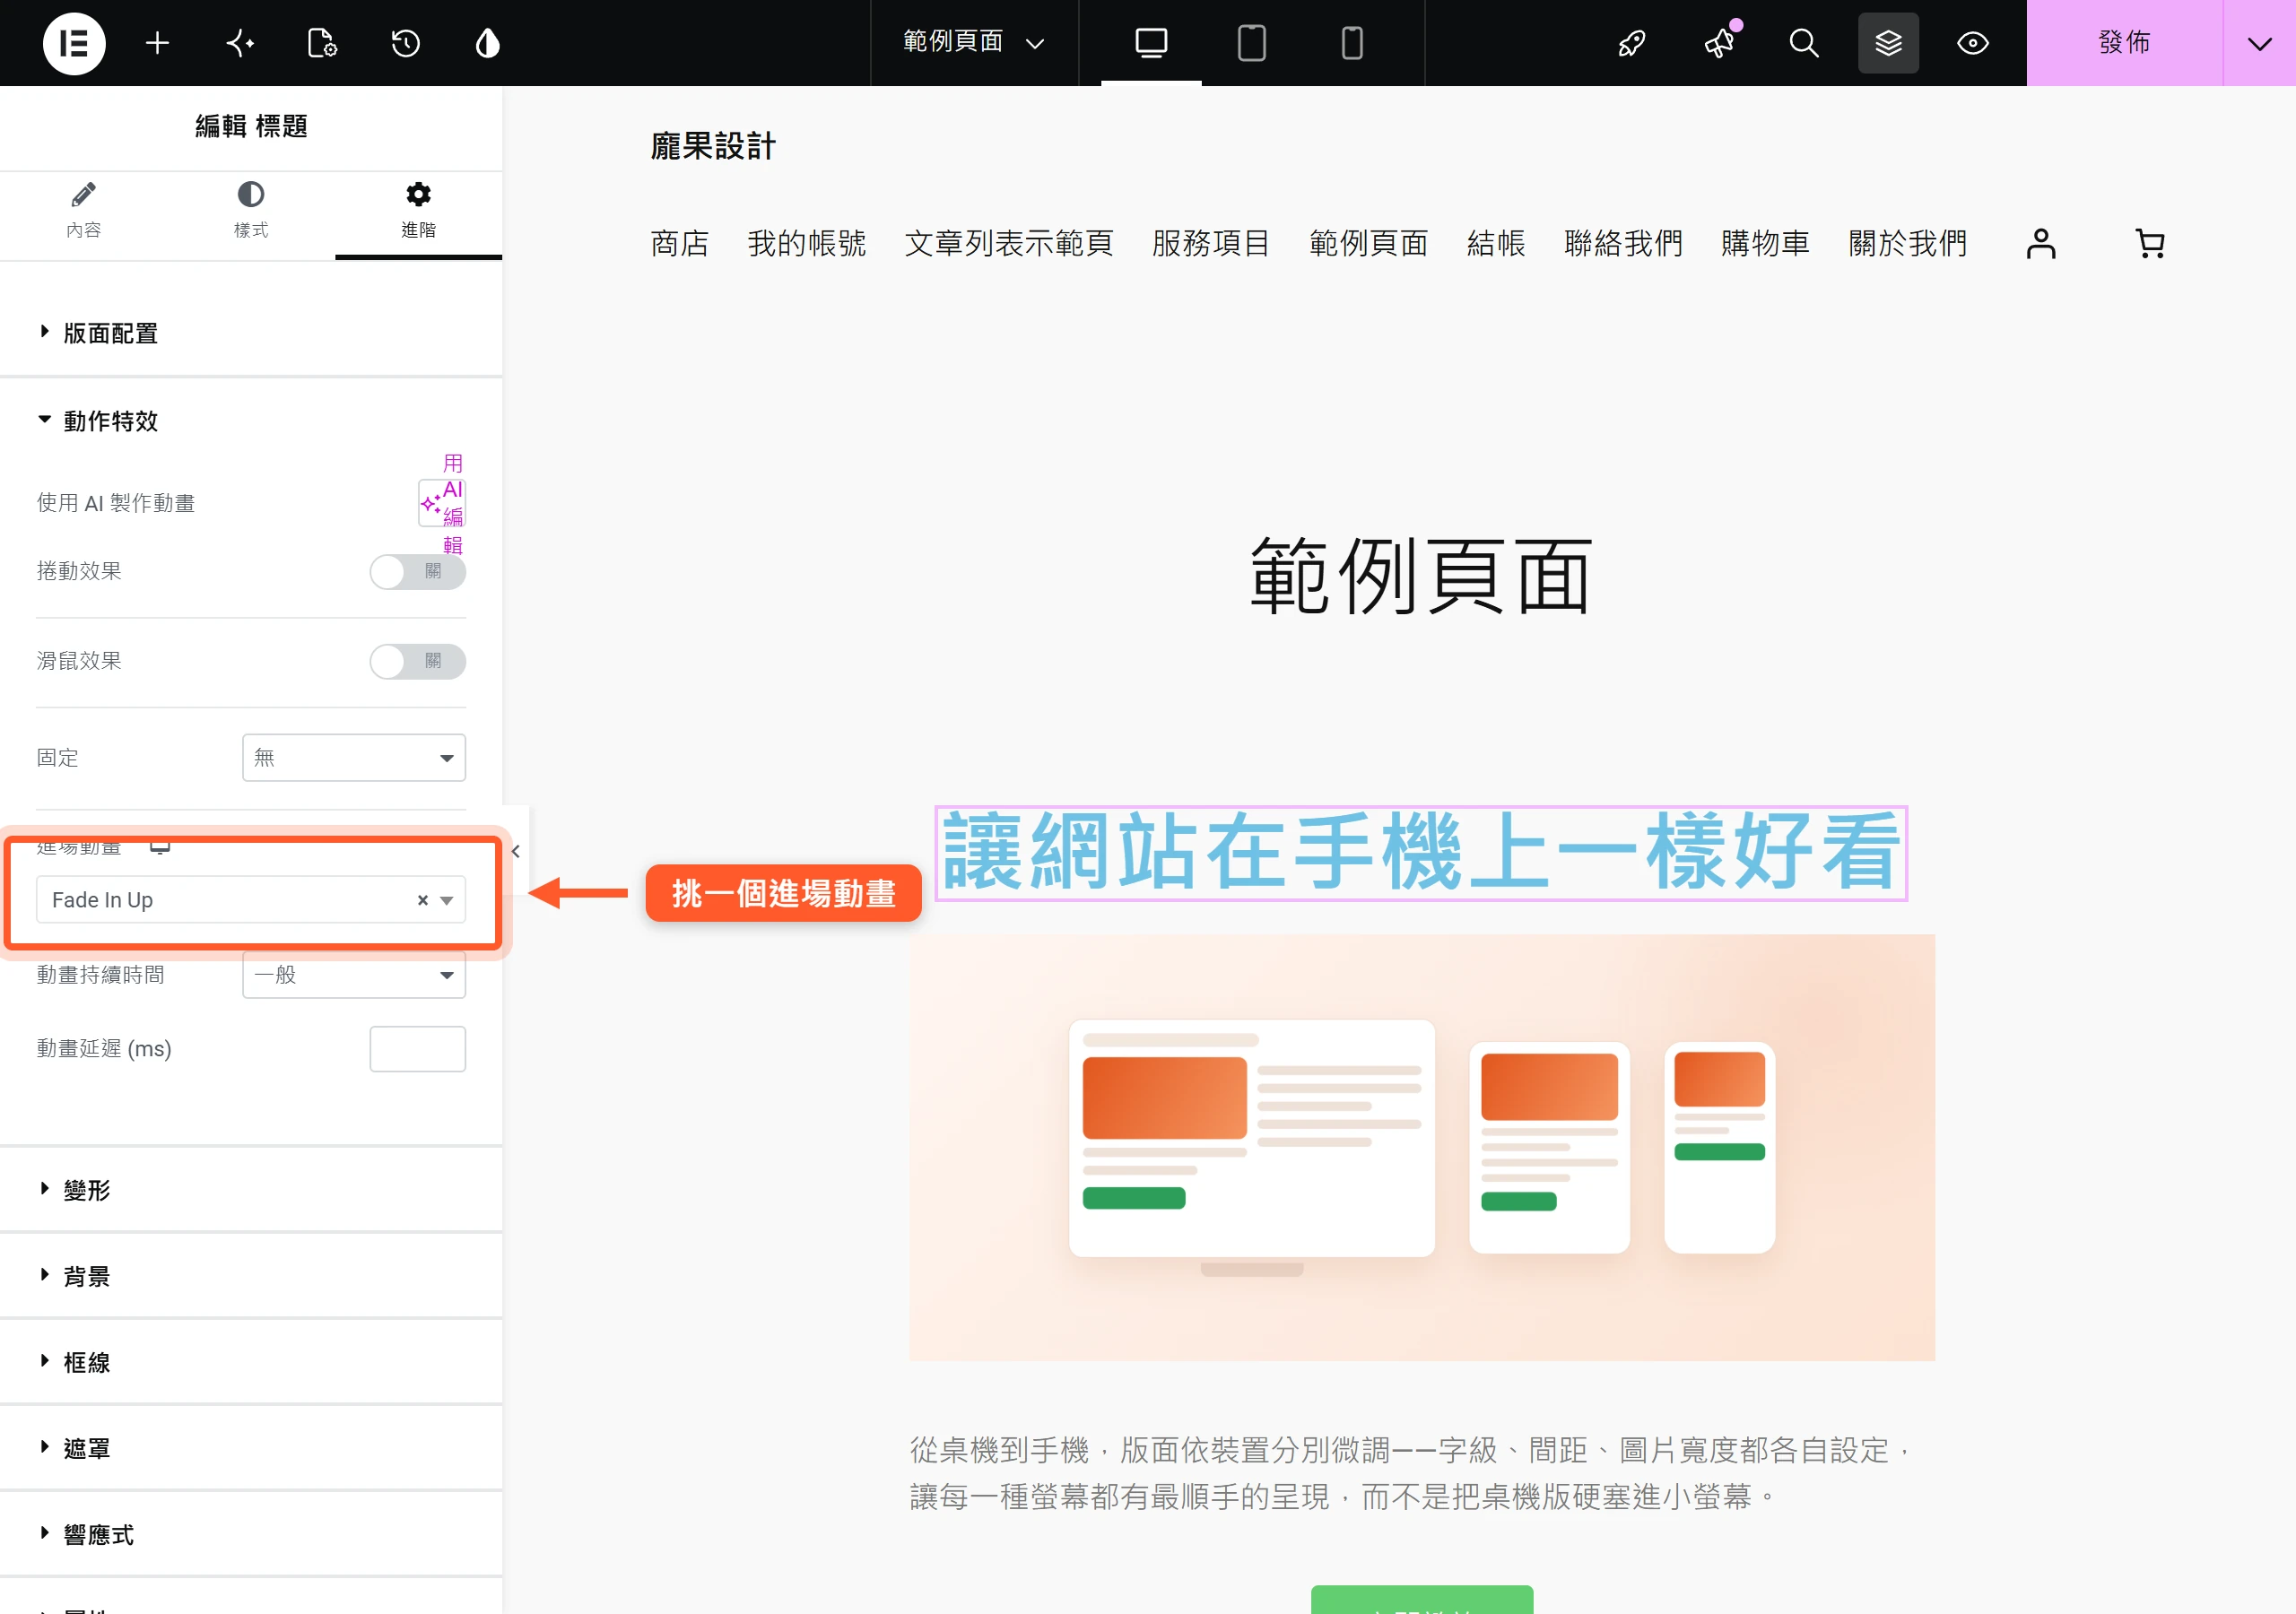This screenshot has width=2296, height=1614.
Task: Toggle the 捲動效果 switch
Action: 418,572
